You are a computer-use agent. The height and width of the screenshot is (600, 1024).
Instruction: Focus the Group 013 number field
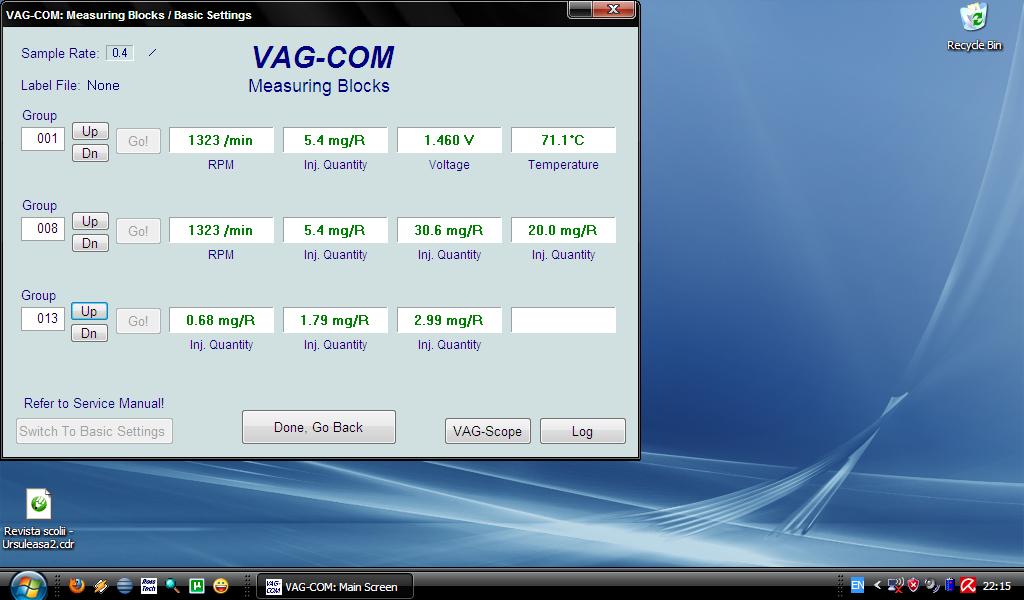pyautogui.click(x=43, y=319)
